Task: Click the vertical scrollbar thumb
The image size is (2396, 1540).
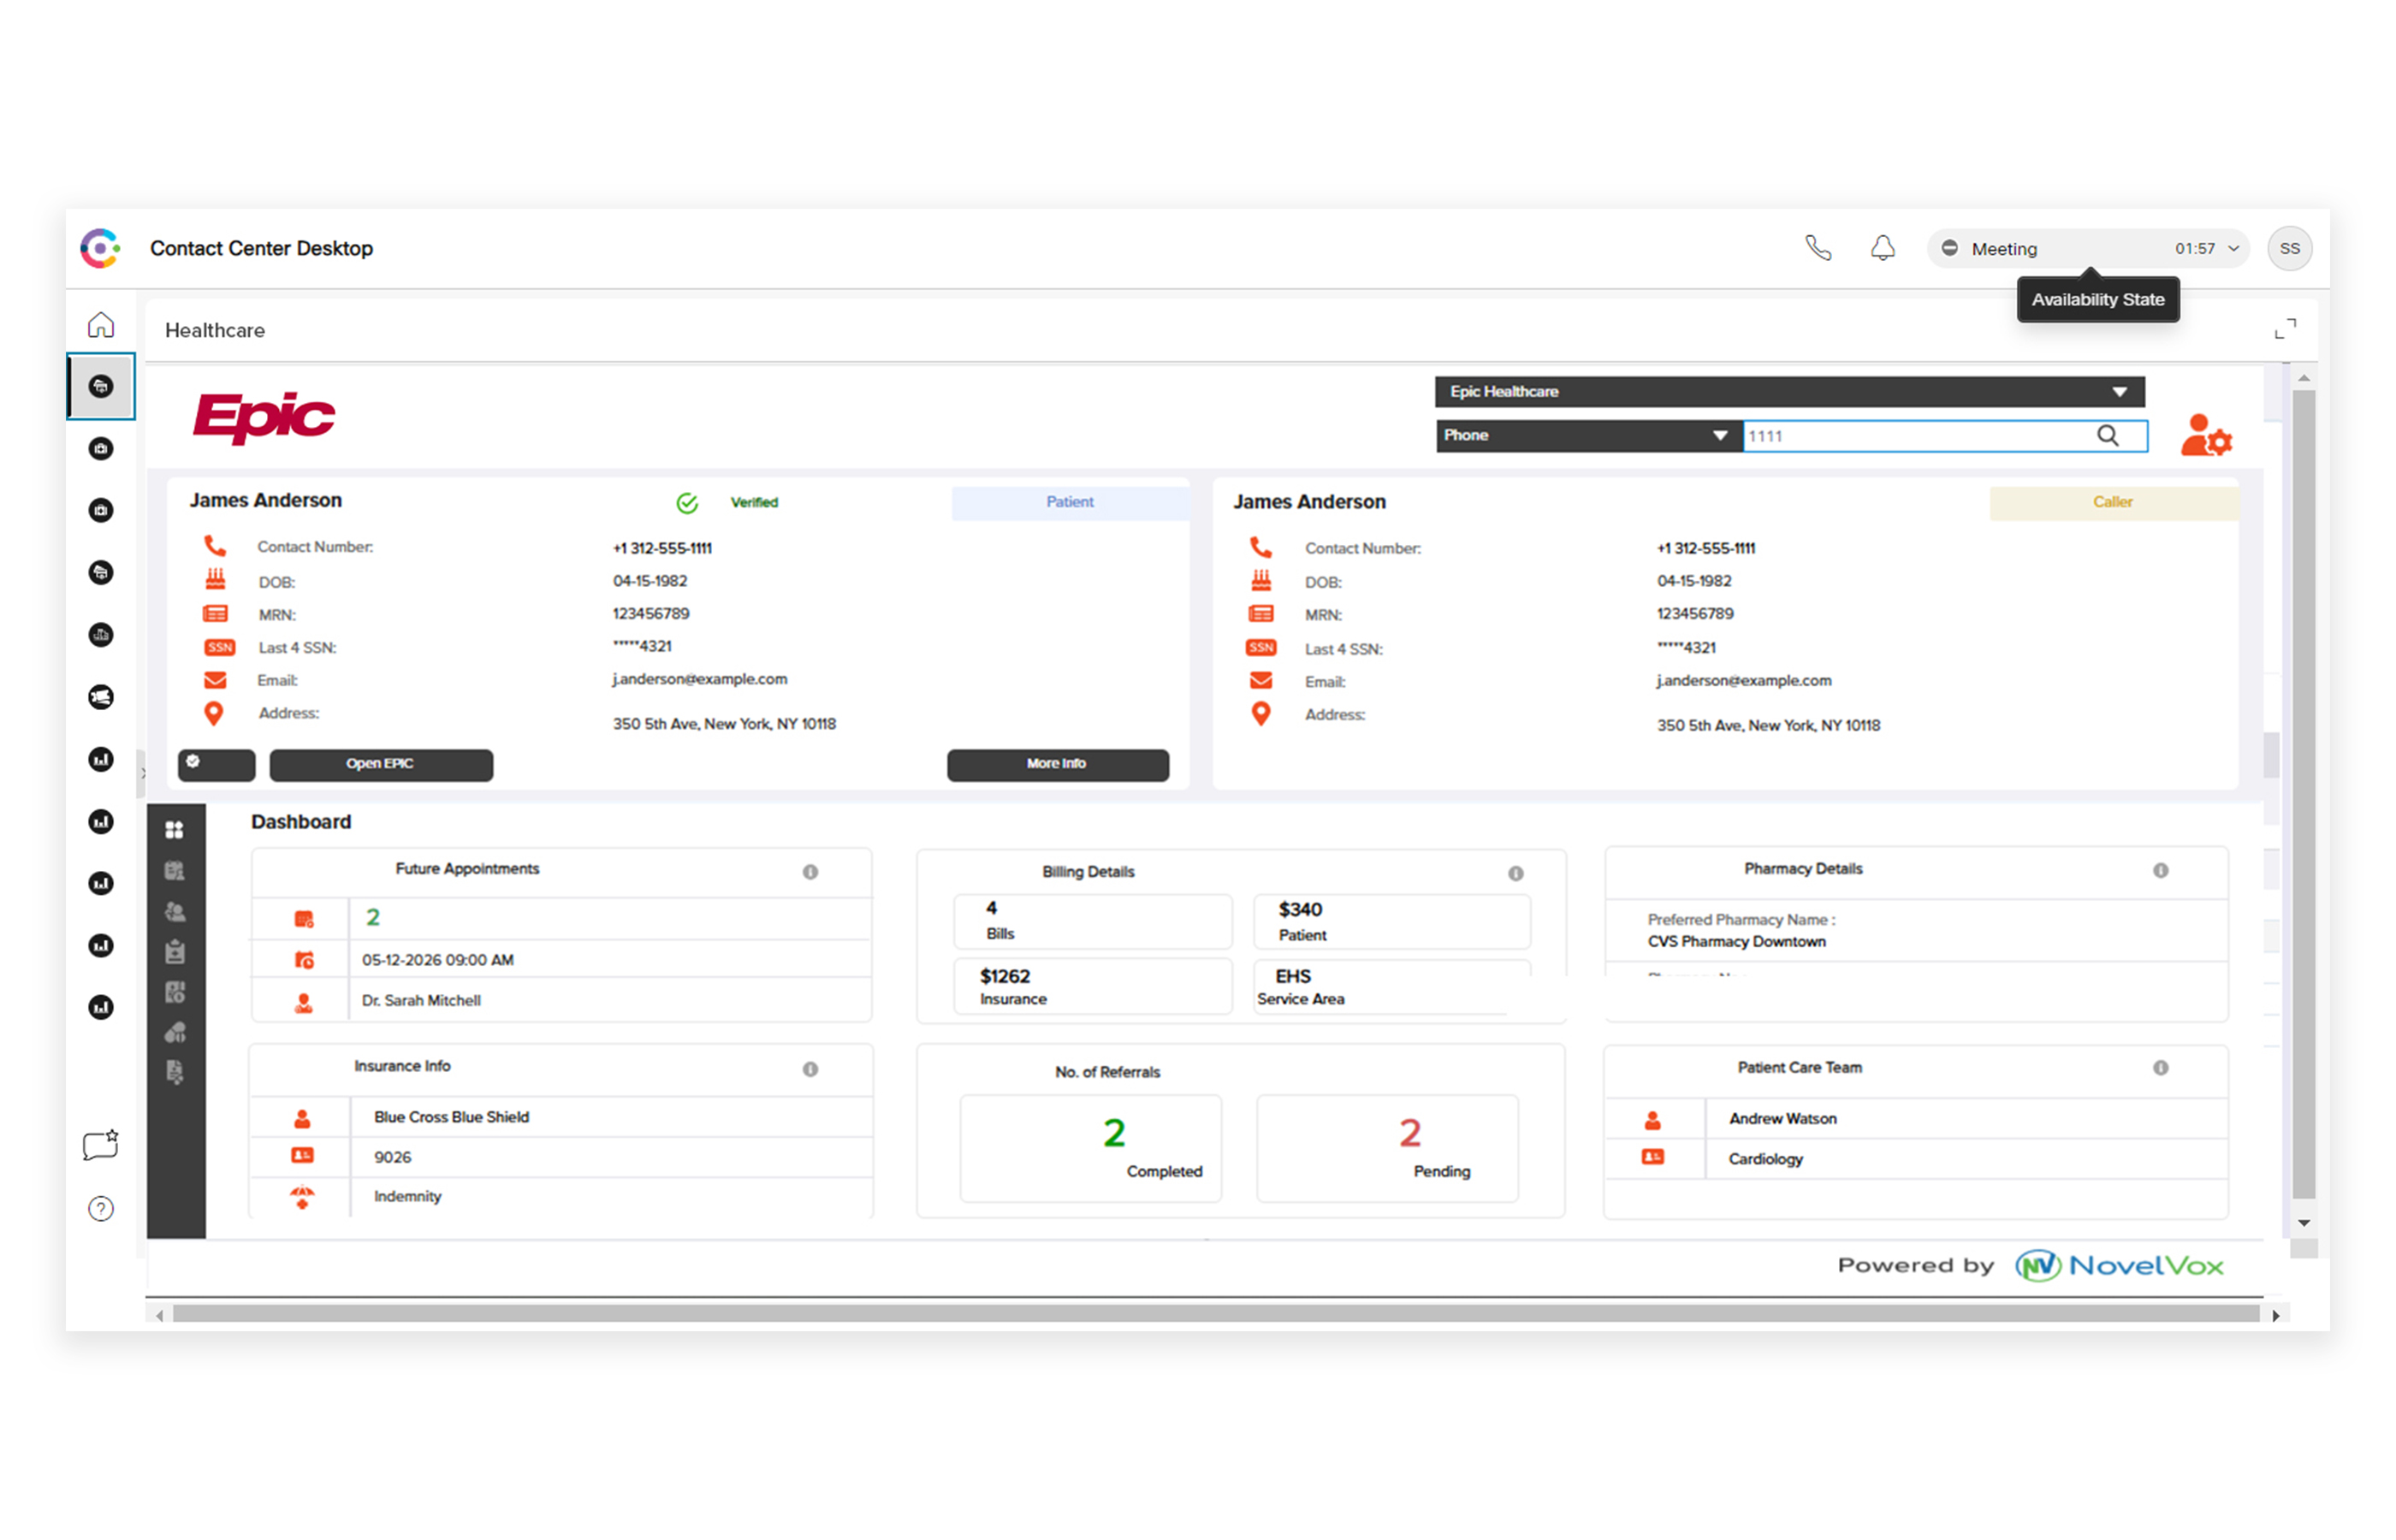Action: pyautogui.click(x=2304, y=793)
